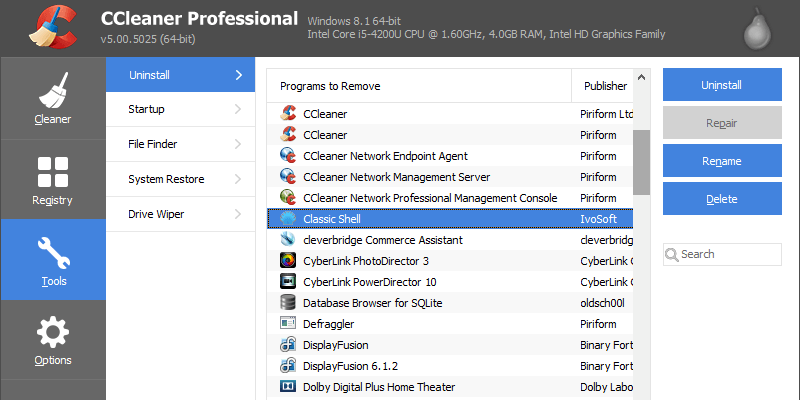Click the IvoSoft publisher cell
The height and width of the screenshot is (400, 800).
(x=598, y=219)
